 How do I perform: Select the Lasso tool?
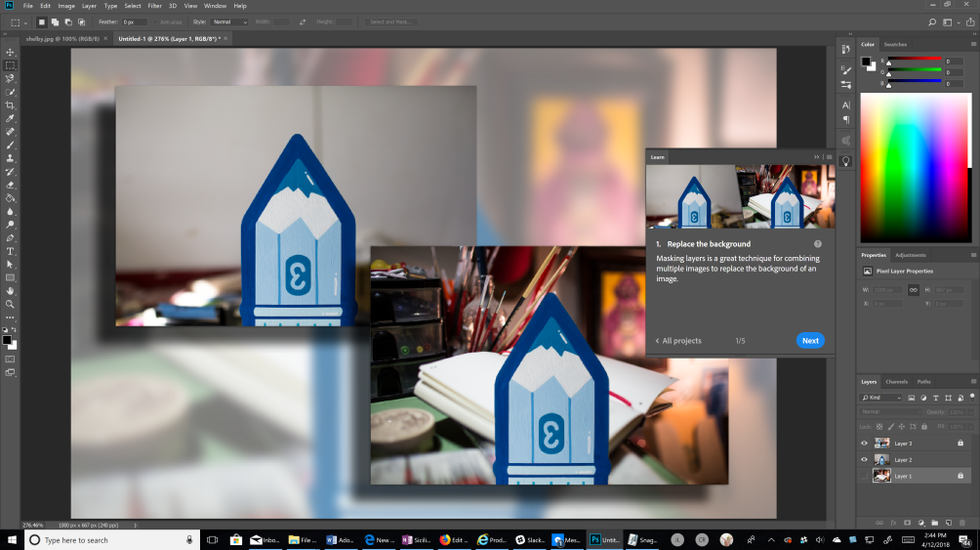(10, 79)
